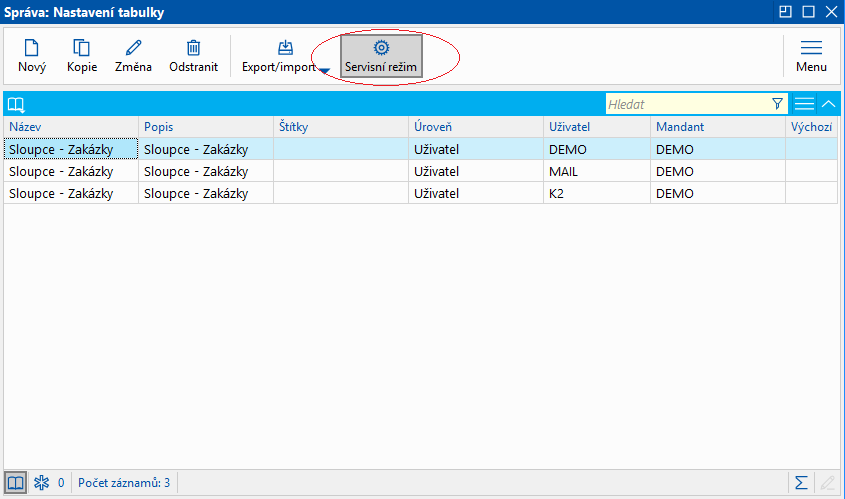Toggle Servisní režim service mode

pos(381,56)
